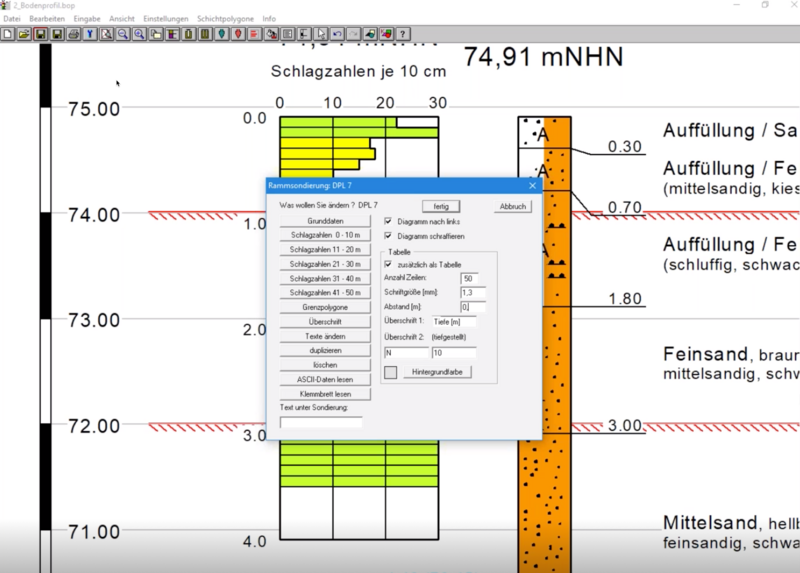Click the zoom out magnifier icon

[x=122, y=34]
